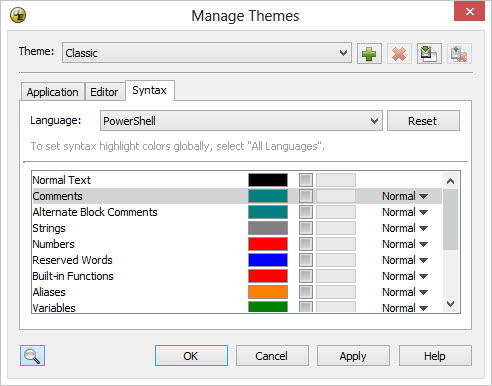
Task: Click the magnifier preview icon
Action: (32, 356)
